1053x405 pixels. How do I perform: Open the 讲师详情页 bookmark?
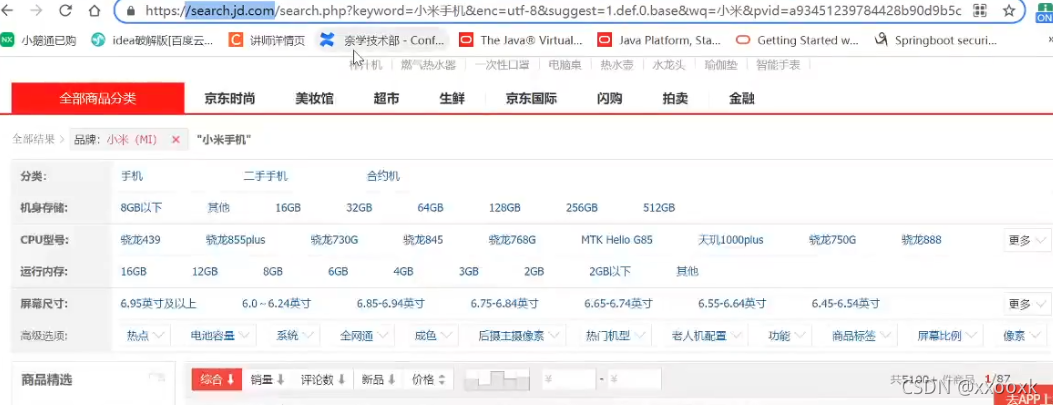point(267,40)
